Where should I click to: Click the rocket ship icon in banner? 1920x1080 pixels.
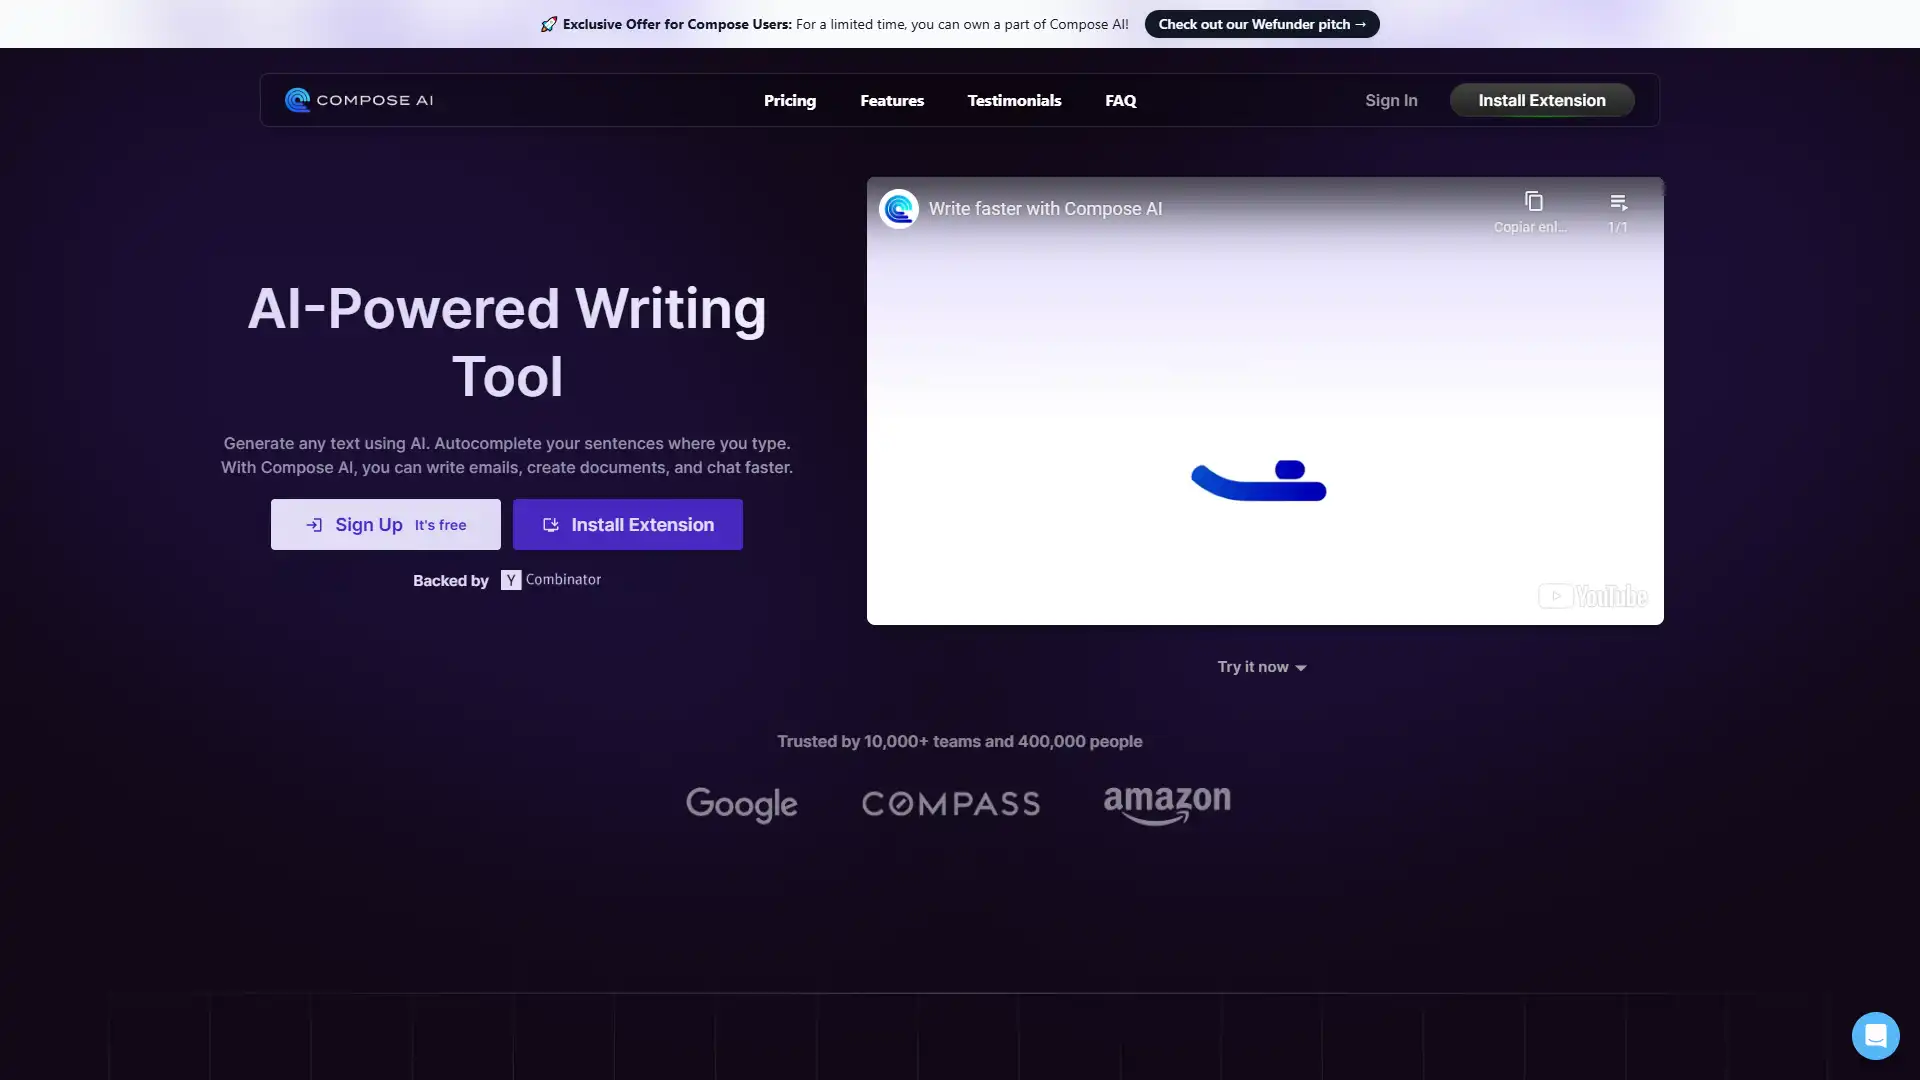point(549,24)
